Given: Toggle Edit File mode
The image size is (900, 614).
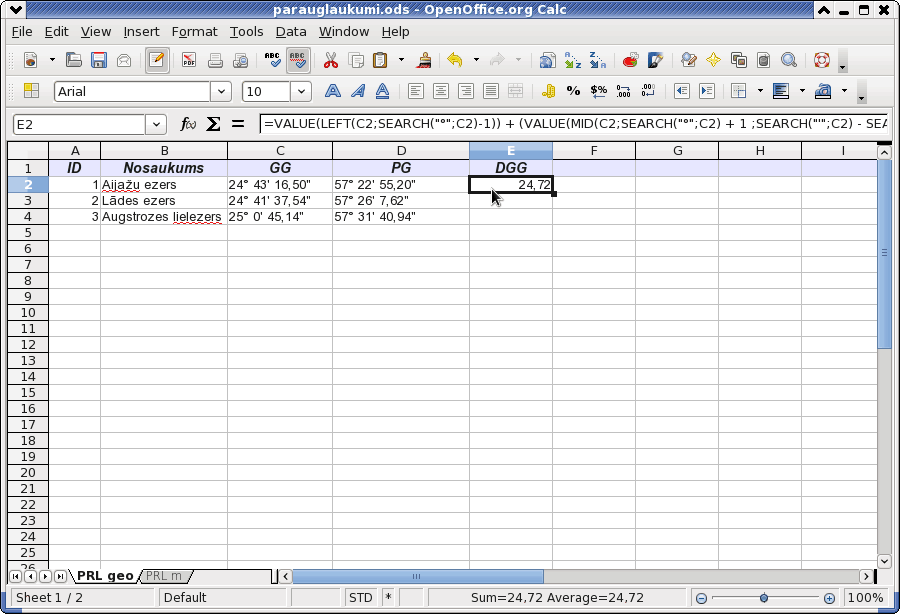Looking at the screenshot, I should point(157,60).
